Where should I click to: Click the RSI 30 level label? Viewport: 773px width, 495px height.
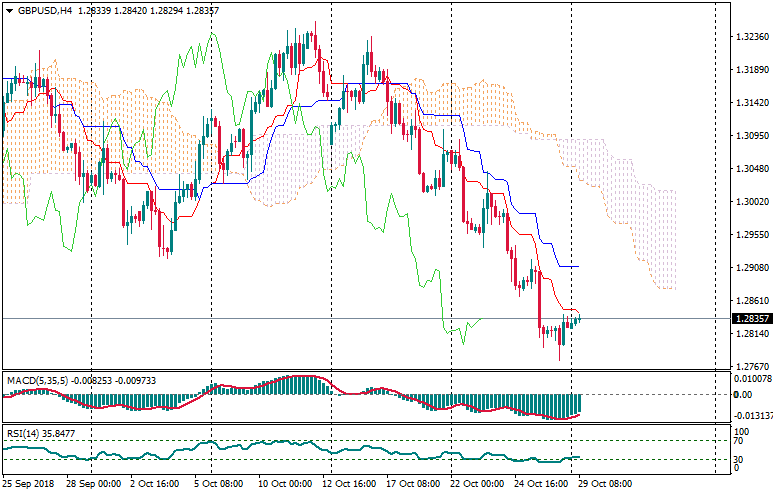click(x=739, y=459)
